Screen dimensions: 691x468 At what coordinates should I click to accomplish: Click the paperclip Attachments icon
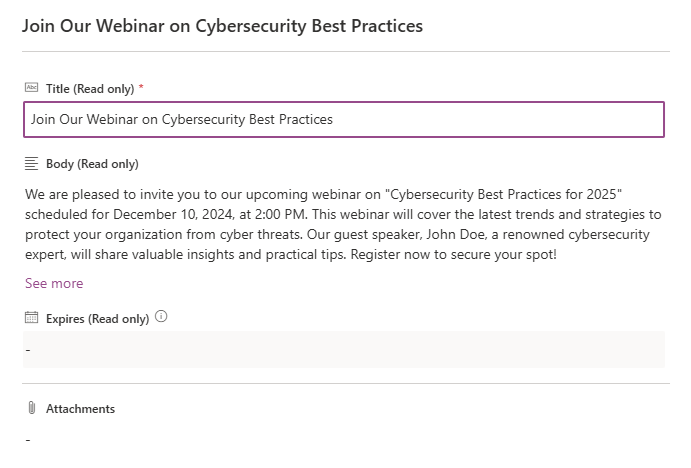coord(31,408)
